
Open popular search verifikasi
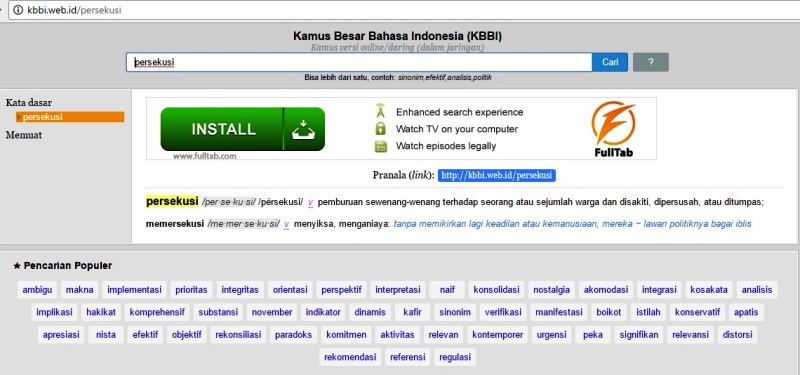tap(503, 312)
